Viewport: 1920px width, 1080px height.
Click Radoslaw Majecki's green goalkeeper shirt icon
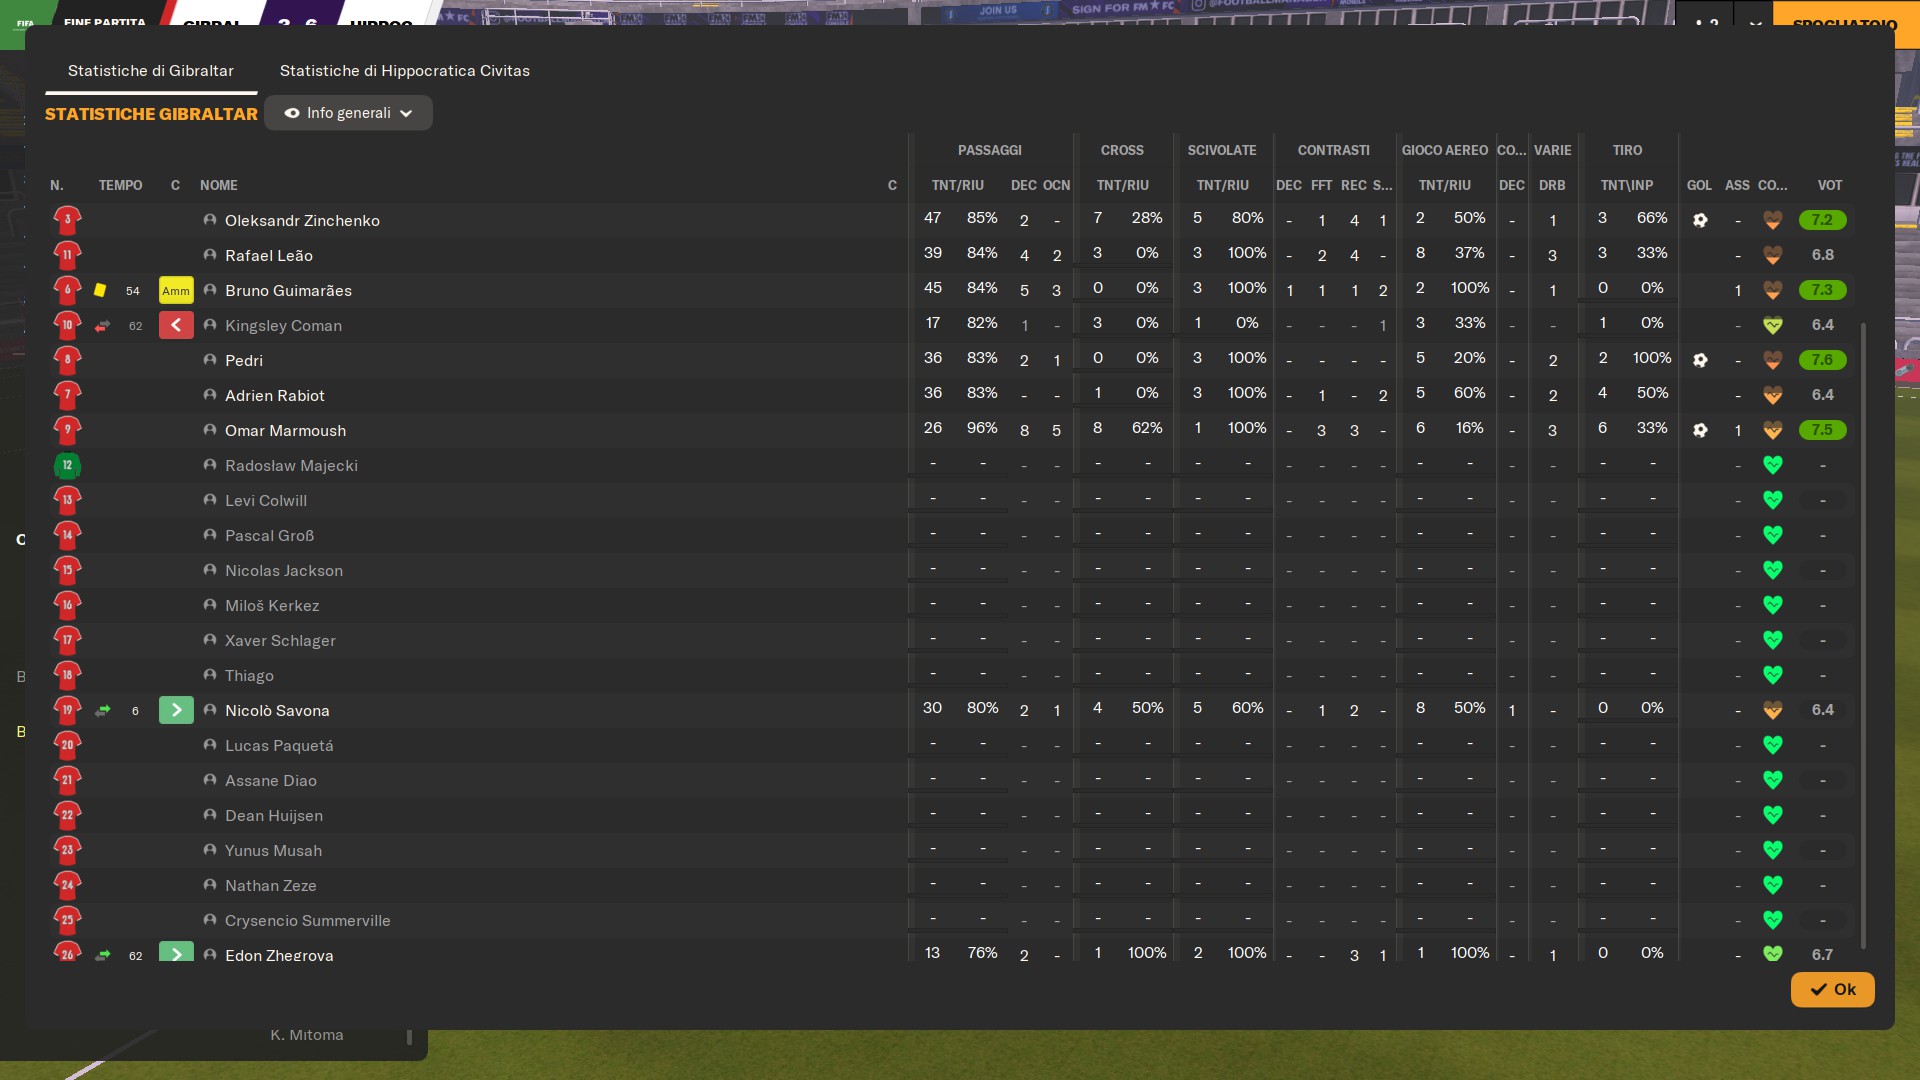(x=67, y=465)
